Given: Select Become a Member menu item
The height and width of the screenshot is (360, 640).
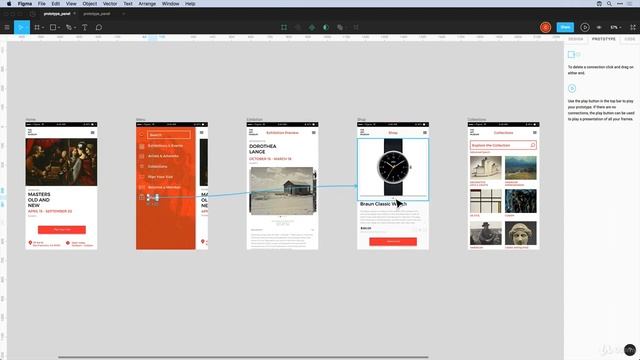Looking at the screenshot, I should 164,187.
